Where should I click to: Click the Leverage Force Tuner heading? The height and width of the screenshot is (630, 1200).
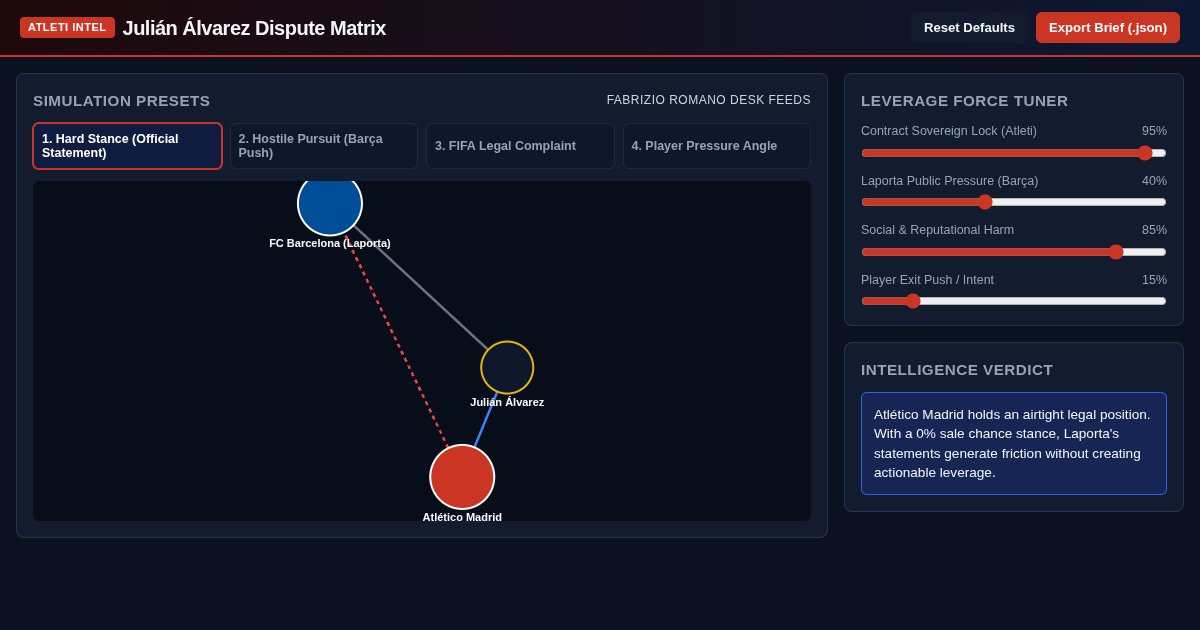[964, 101]
